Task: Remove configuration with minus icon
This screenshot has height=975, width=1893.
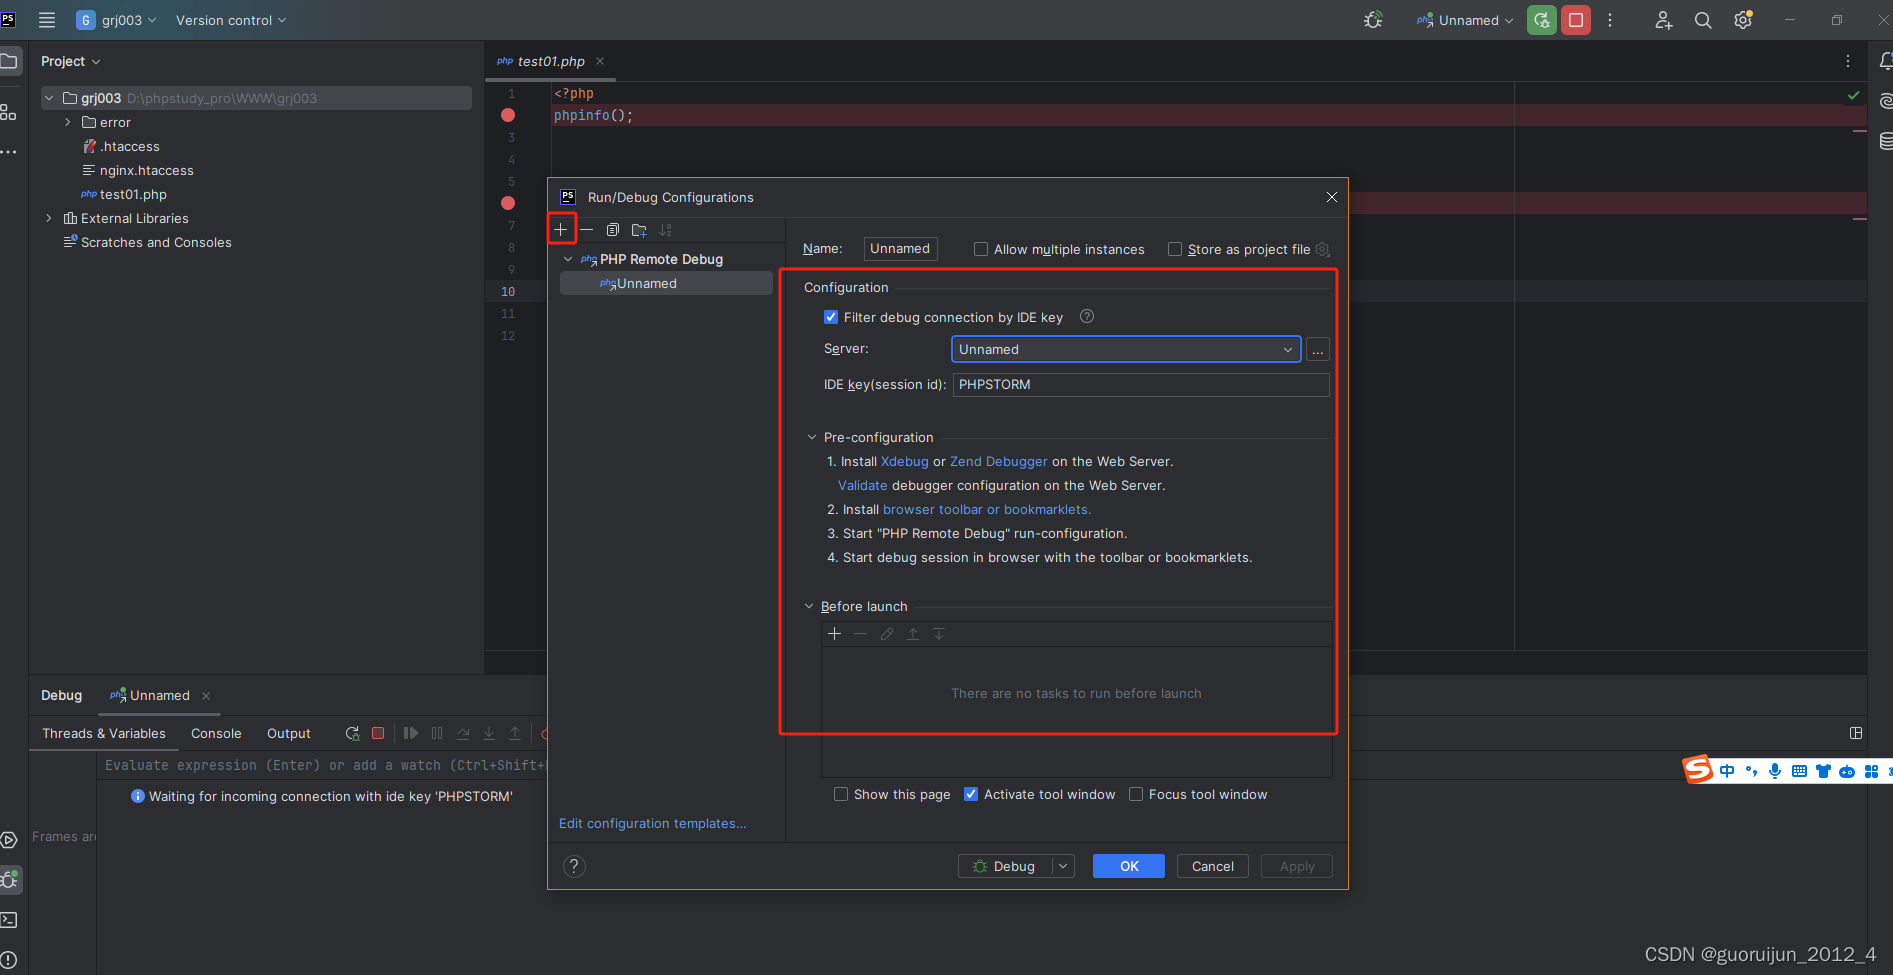Action: (587, 230)
